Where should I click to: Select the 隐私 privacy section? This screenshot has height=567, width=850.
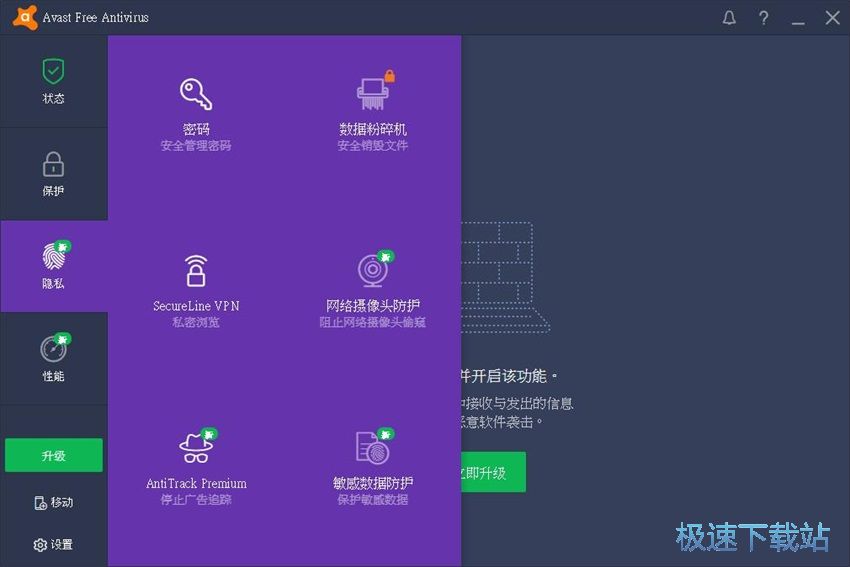pyautogui.click(x=54, y=266)
